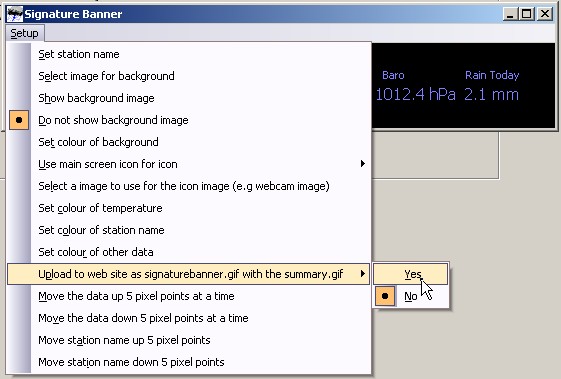This screenshot has width=561, height=379.
Task: Maximize the Signature Banner window
Action: (526, 14)
